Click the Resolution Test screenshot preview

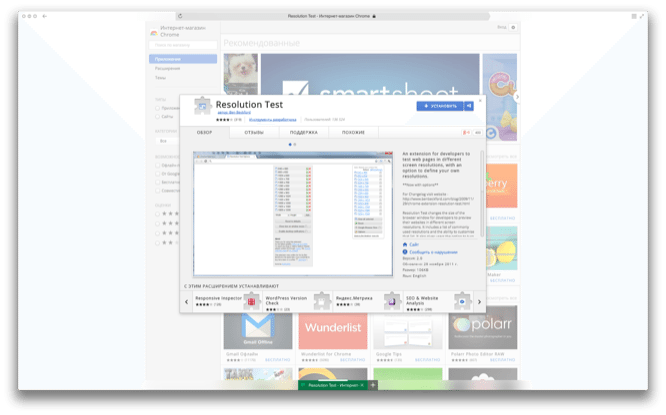click(293, 214)
